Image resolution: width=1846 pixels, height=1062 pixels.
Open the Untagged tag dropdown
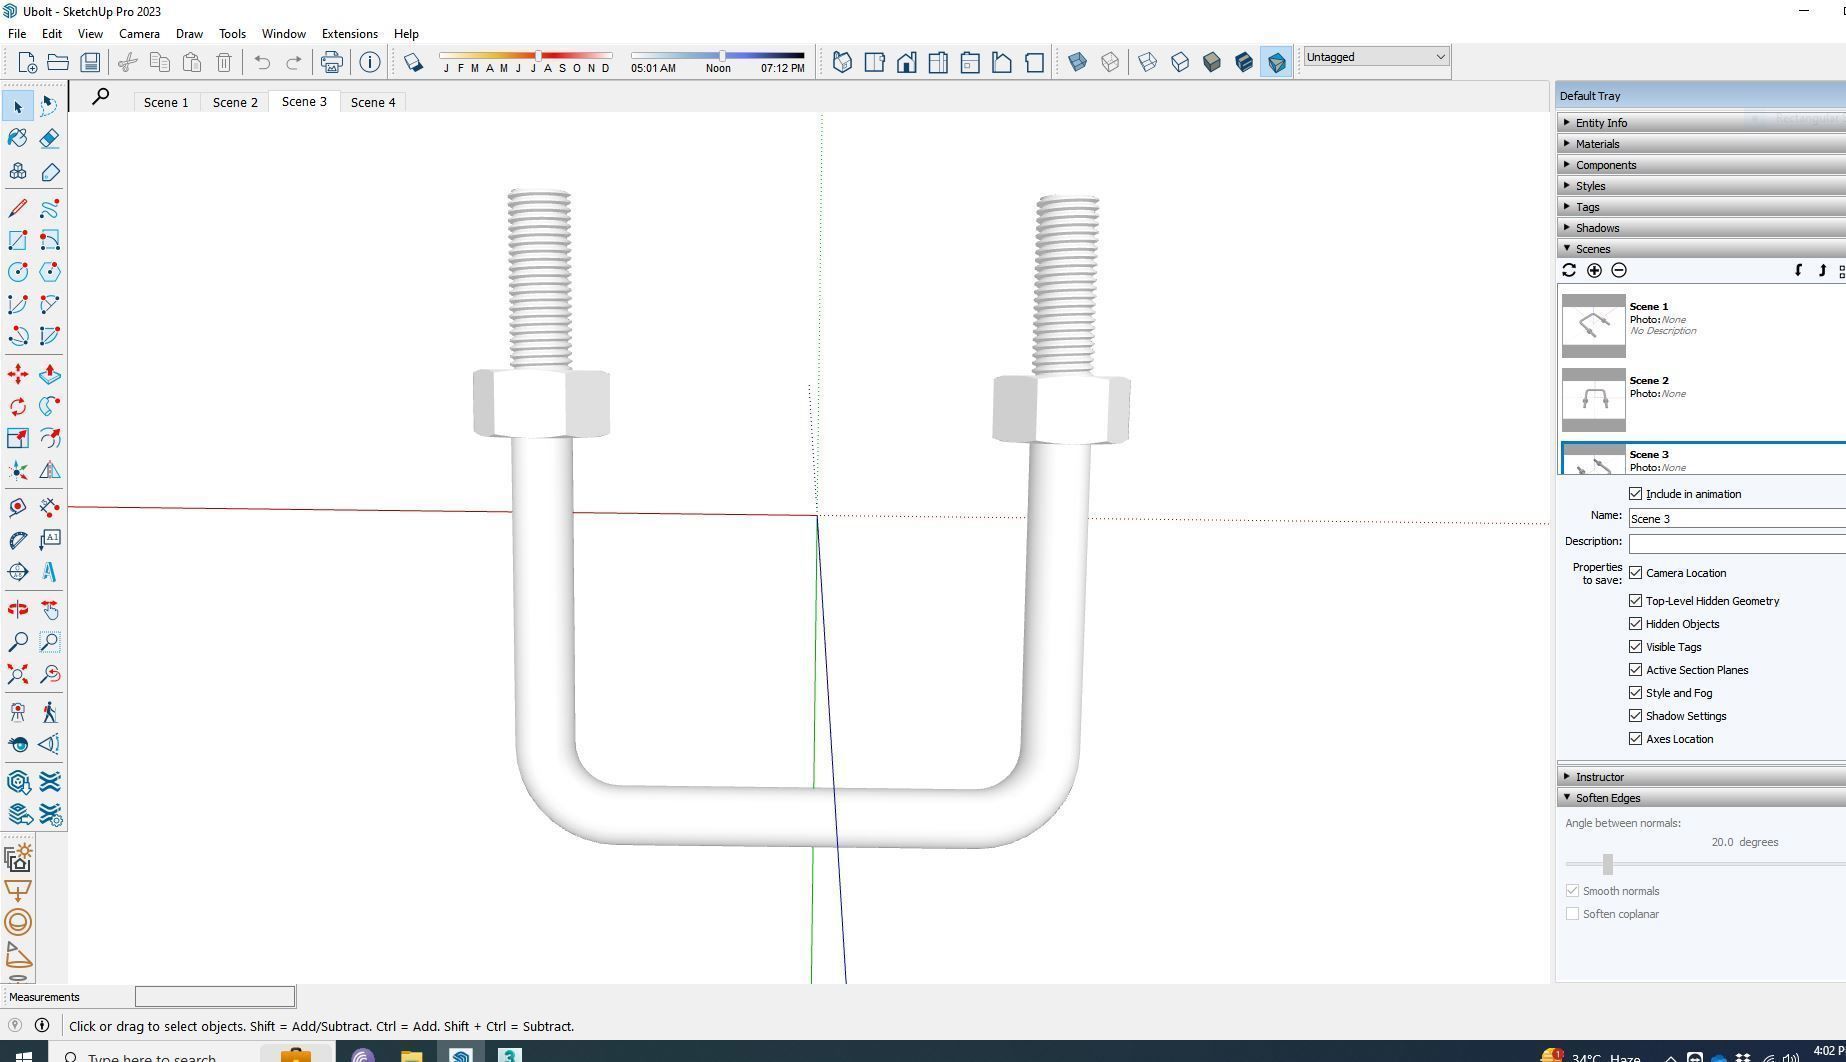tap(1376, 57)
